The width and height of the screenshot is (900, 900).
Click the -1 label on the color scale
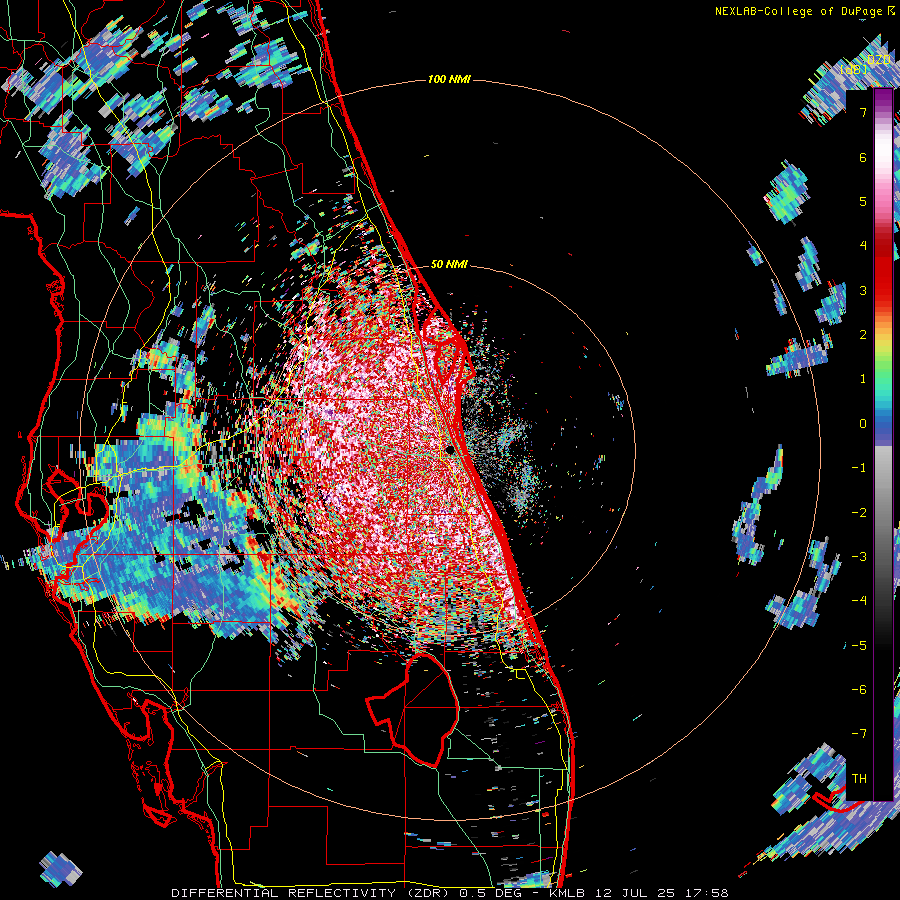click(859, 468)
